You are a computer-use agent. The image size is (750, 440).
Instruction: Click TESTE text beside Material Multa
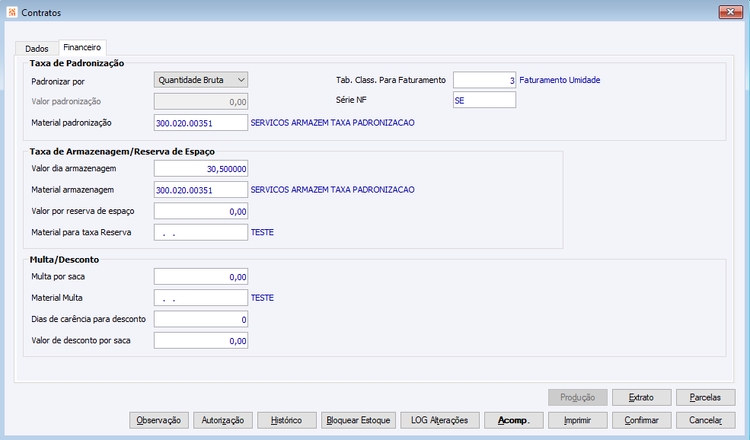tap(262, 298)
